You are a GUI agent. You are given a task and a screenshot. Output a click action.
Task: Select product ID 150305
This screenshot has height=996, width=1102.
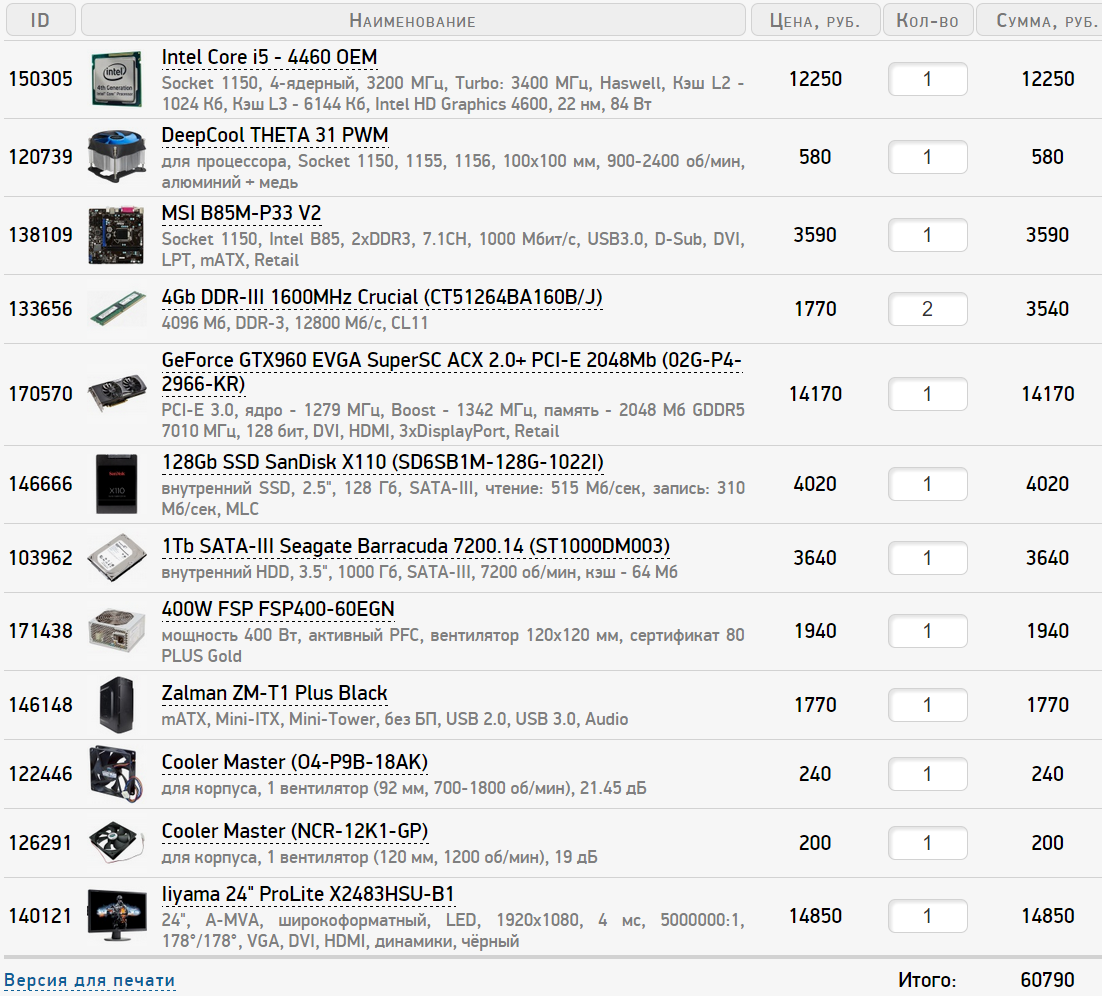click(x=41, y=79)
